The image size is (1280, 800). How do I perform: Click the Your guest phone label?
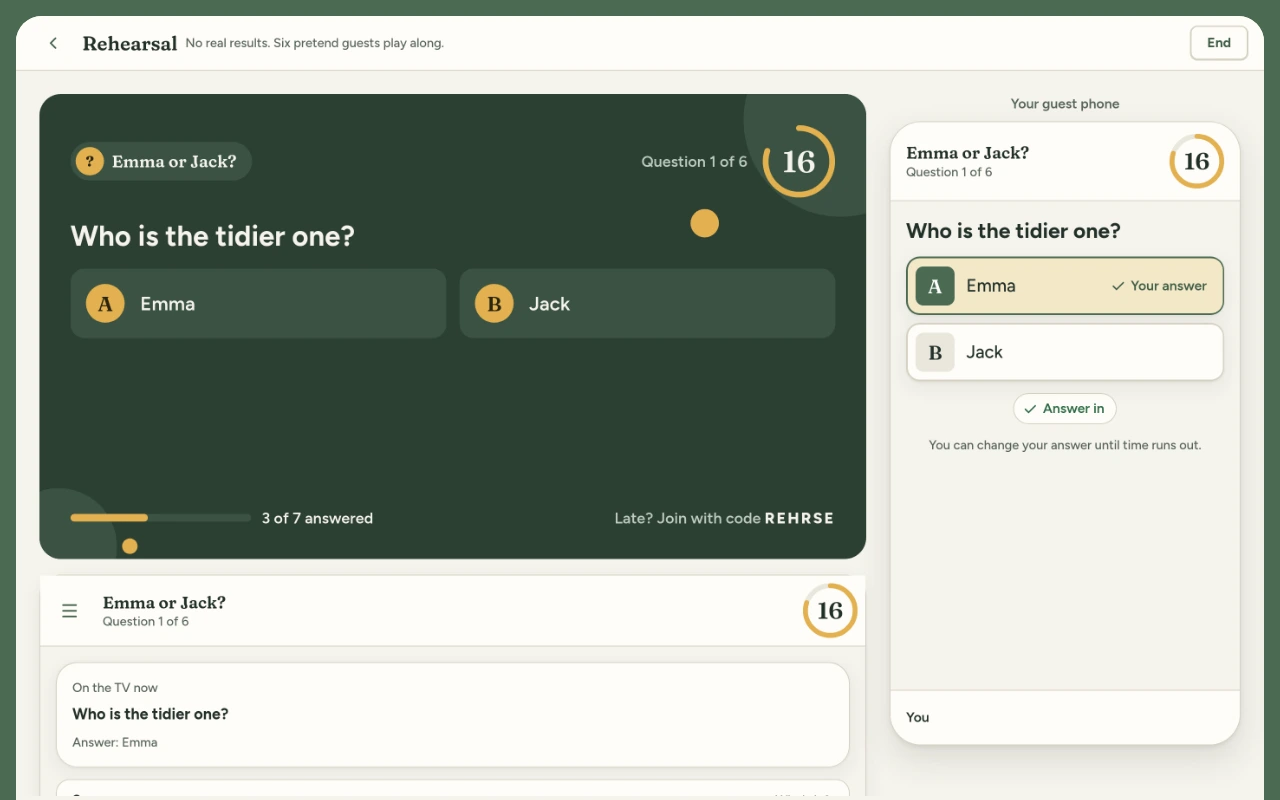coord(1065,104)
